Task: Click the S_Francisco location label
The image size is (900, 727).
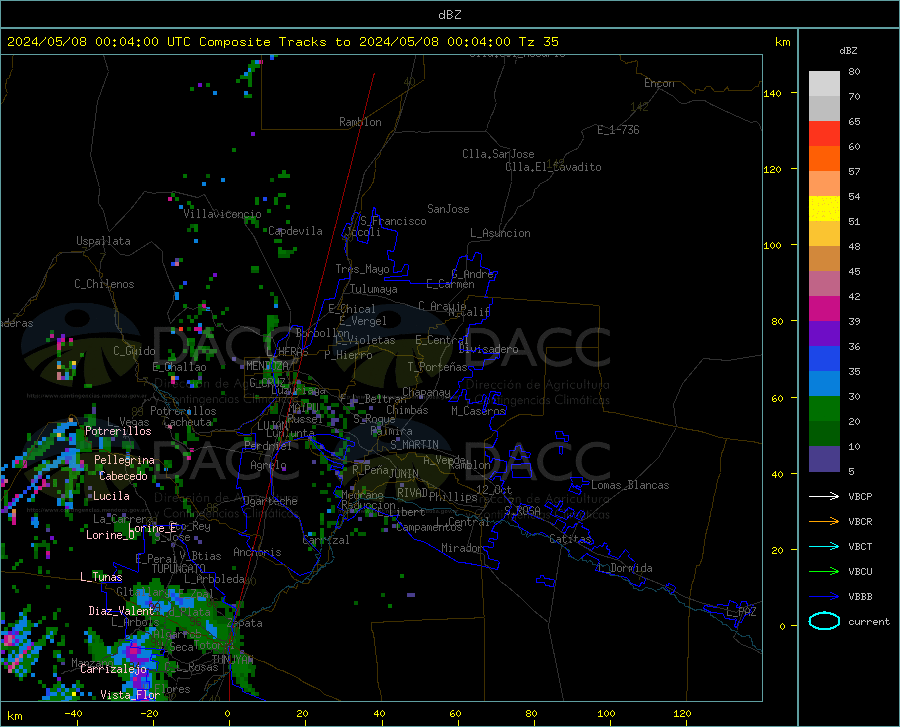Action: (x=393, y=221)
